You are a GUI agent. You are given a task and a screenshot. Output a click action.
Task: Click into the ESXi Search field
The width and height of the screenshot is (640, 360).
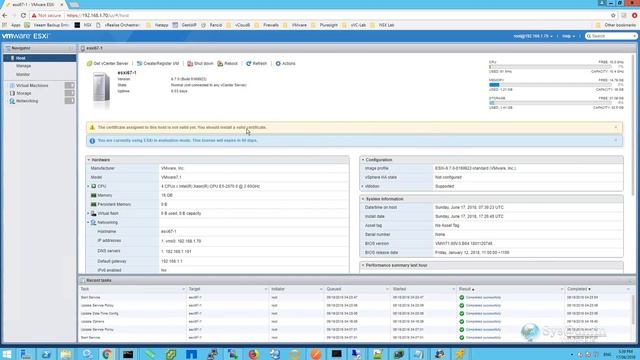tap(611, 36)
